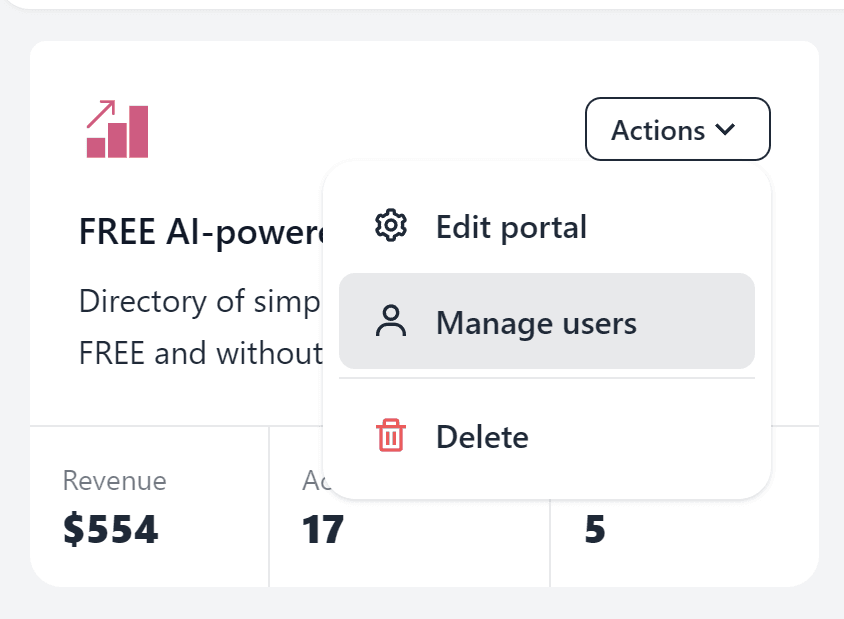
Task: Expand Actions to view portal options
Action: 677,129
